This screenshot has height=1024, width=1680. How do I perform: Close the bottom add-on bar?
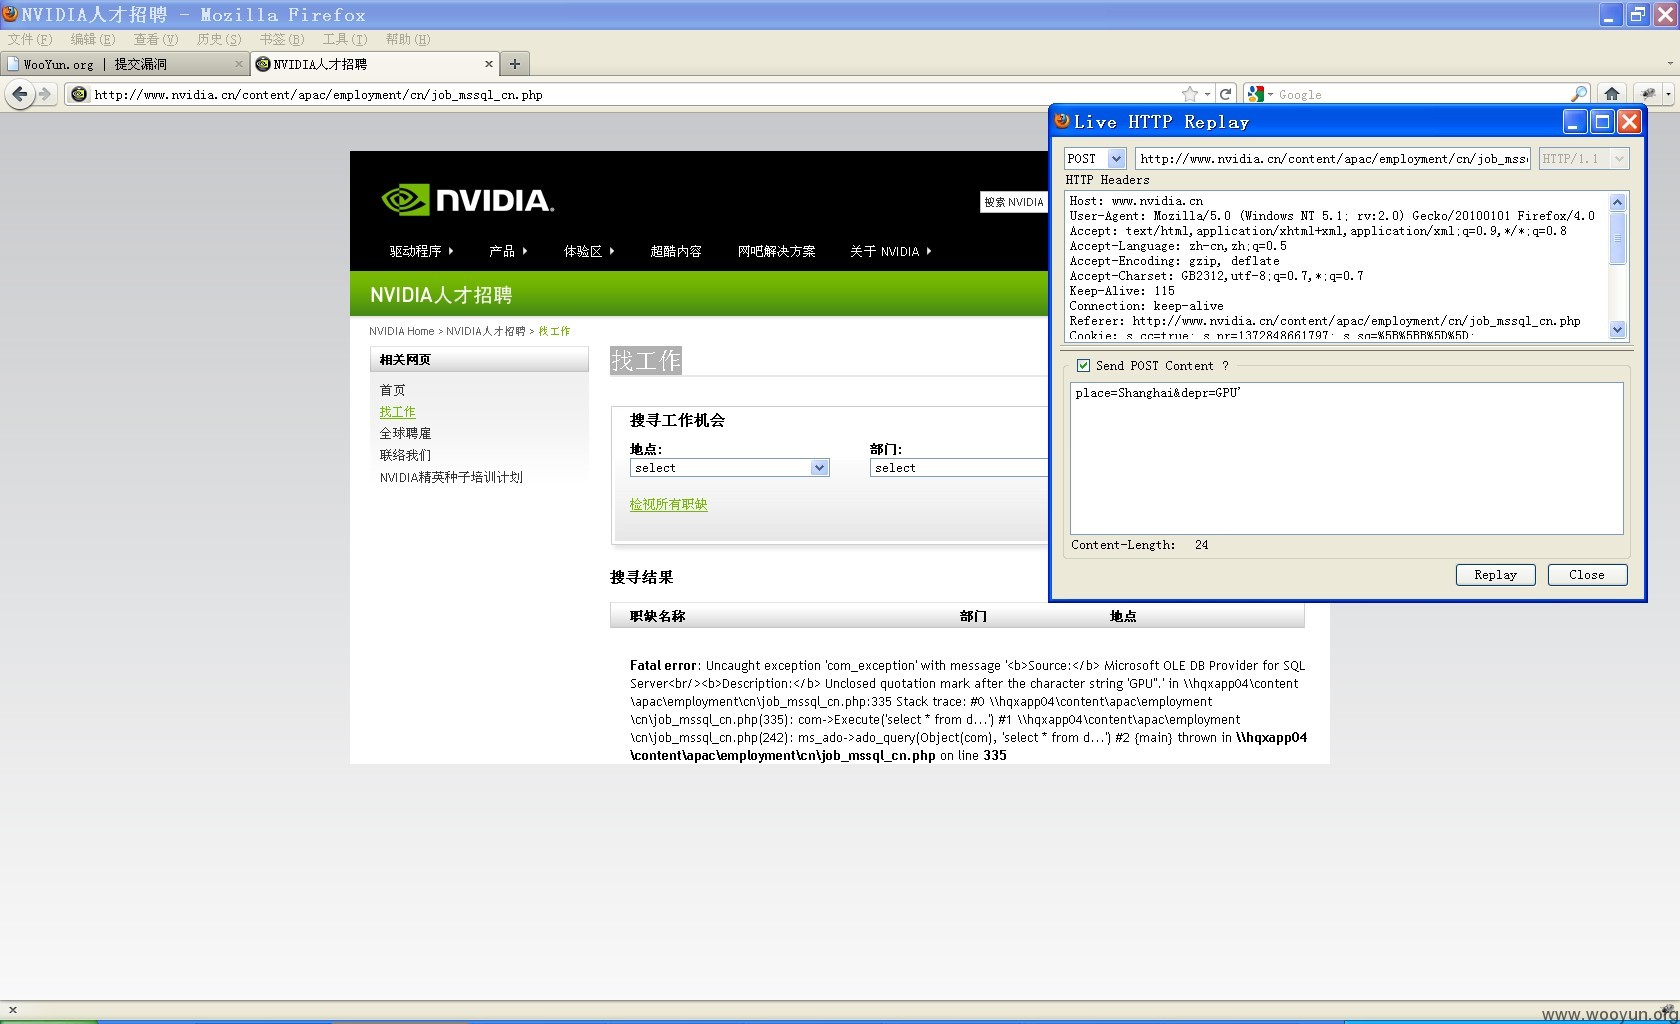pyautogui.click(x=12, y=1010)
